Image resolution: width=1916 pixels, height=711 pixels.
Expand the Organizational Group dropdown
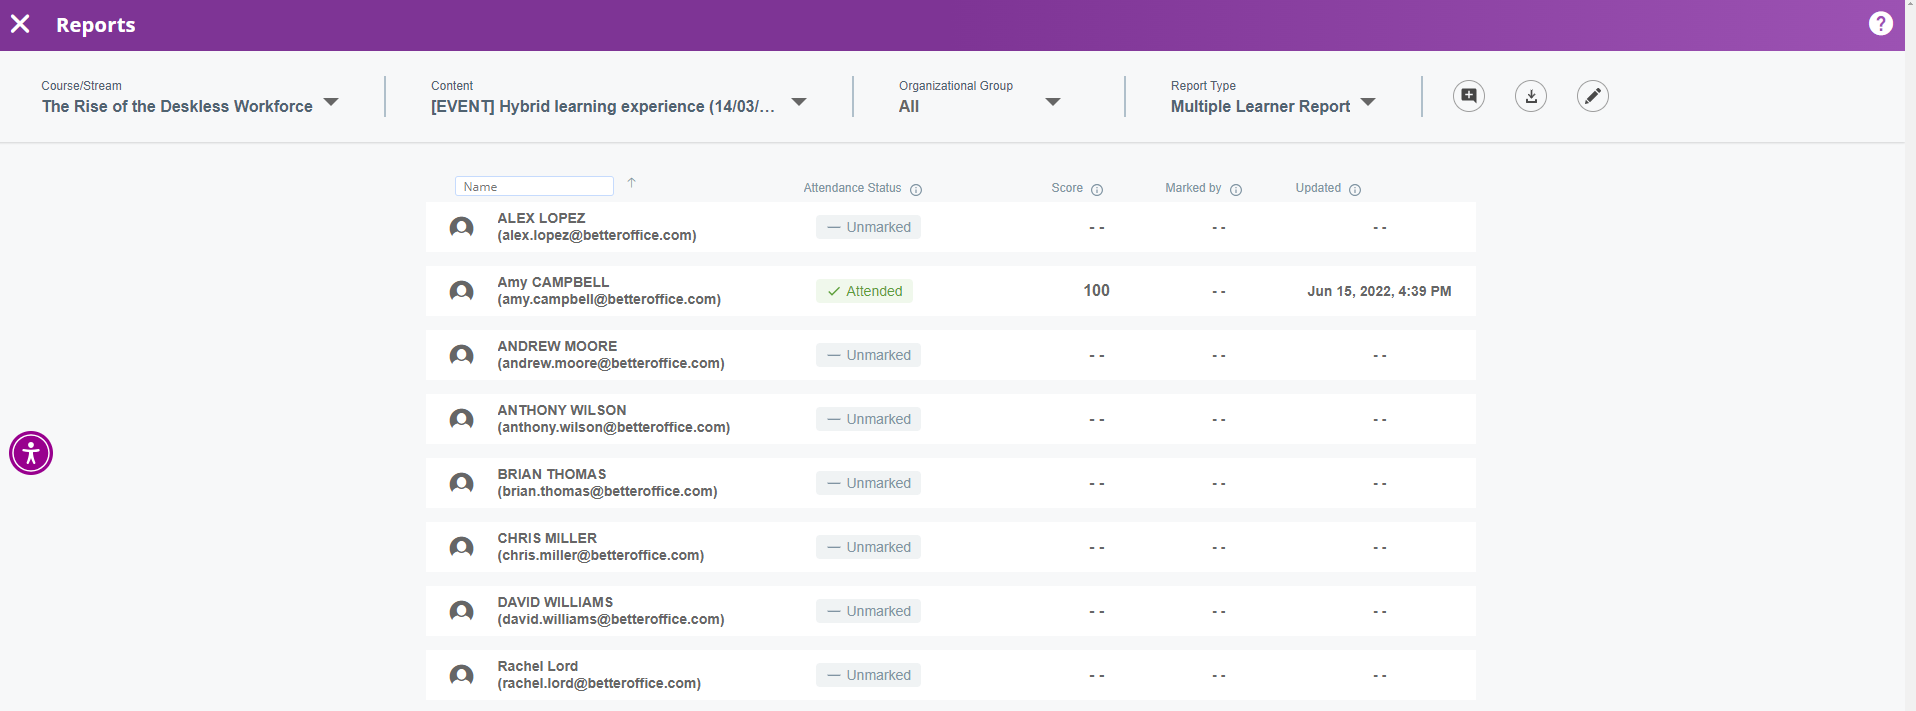(1052, 103)
